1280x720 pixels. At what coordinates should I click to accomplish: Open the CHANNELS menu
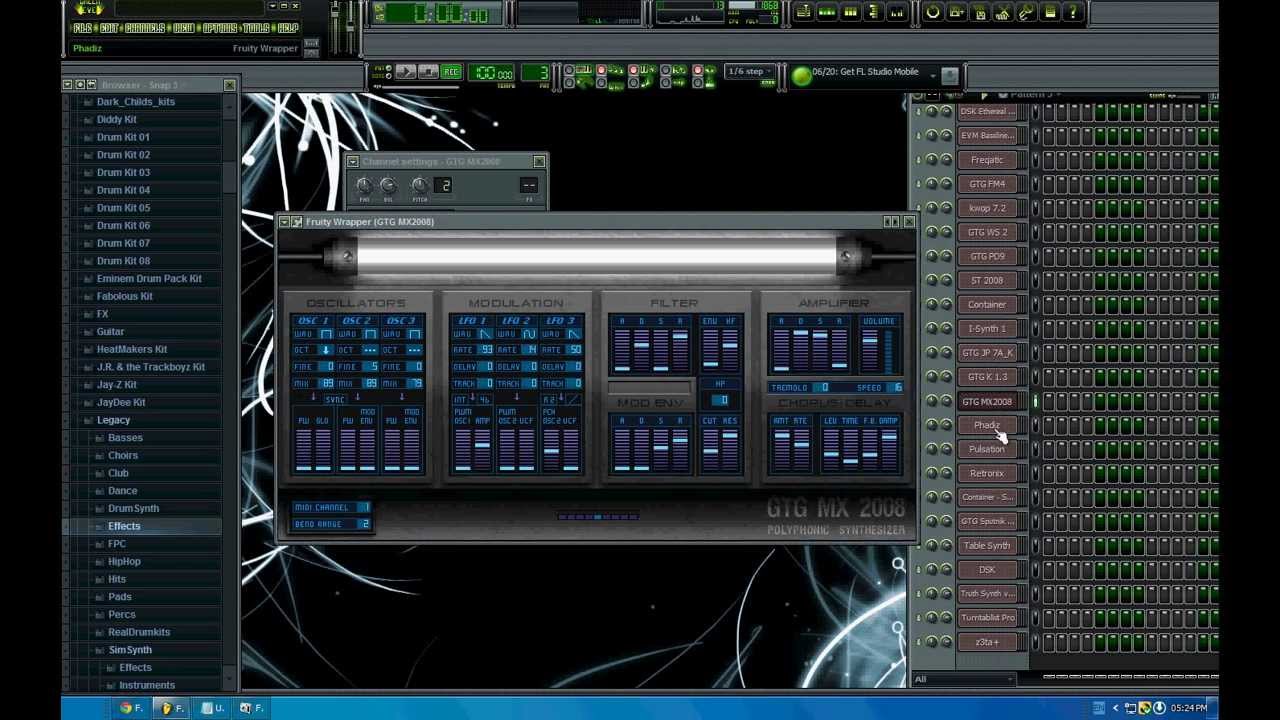pyautogui.click(x=146, y=28)
